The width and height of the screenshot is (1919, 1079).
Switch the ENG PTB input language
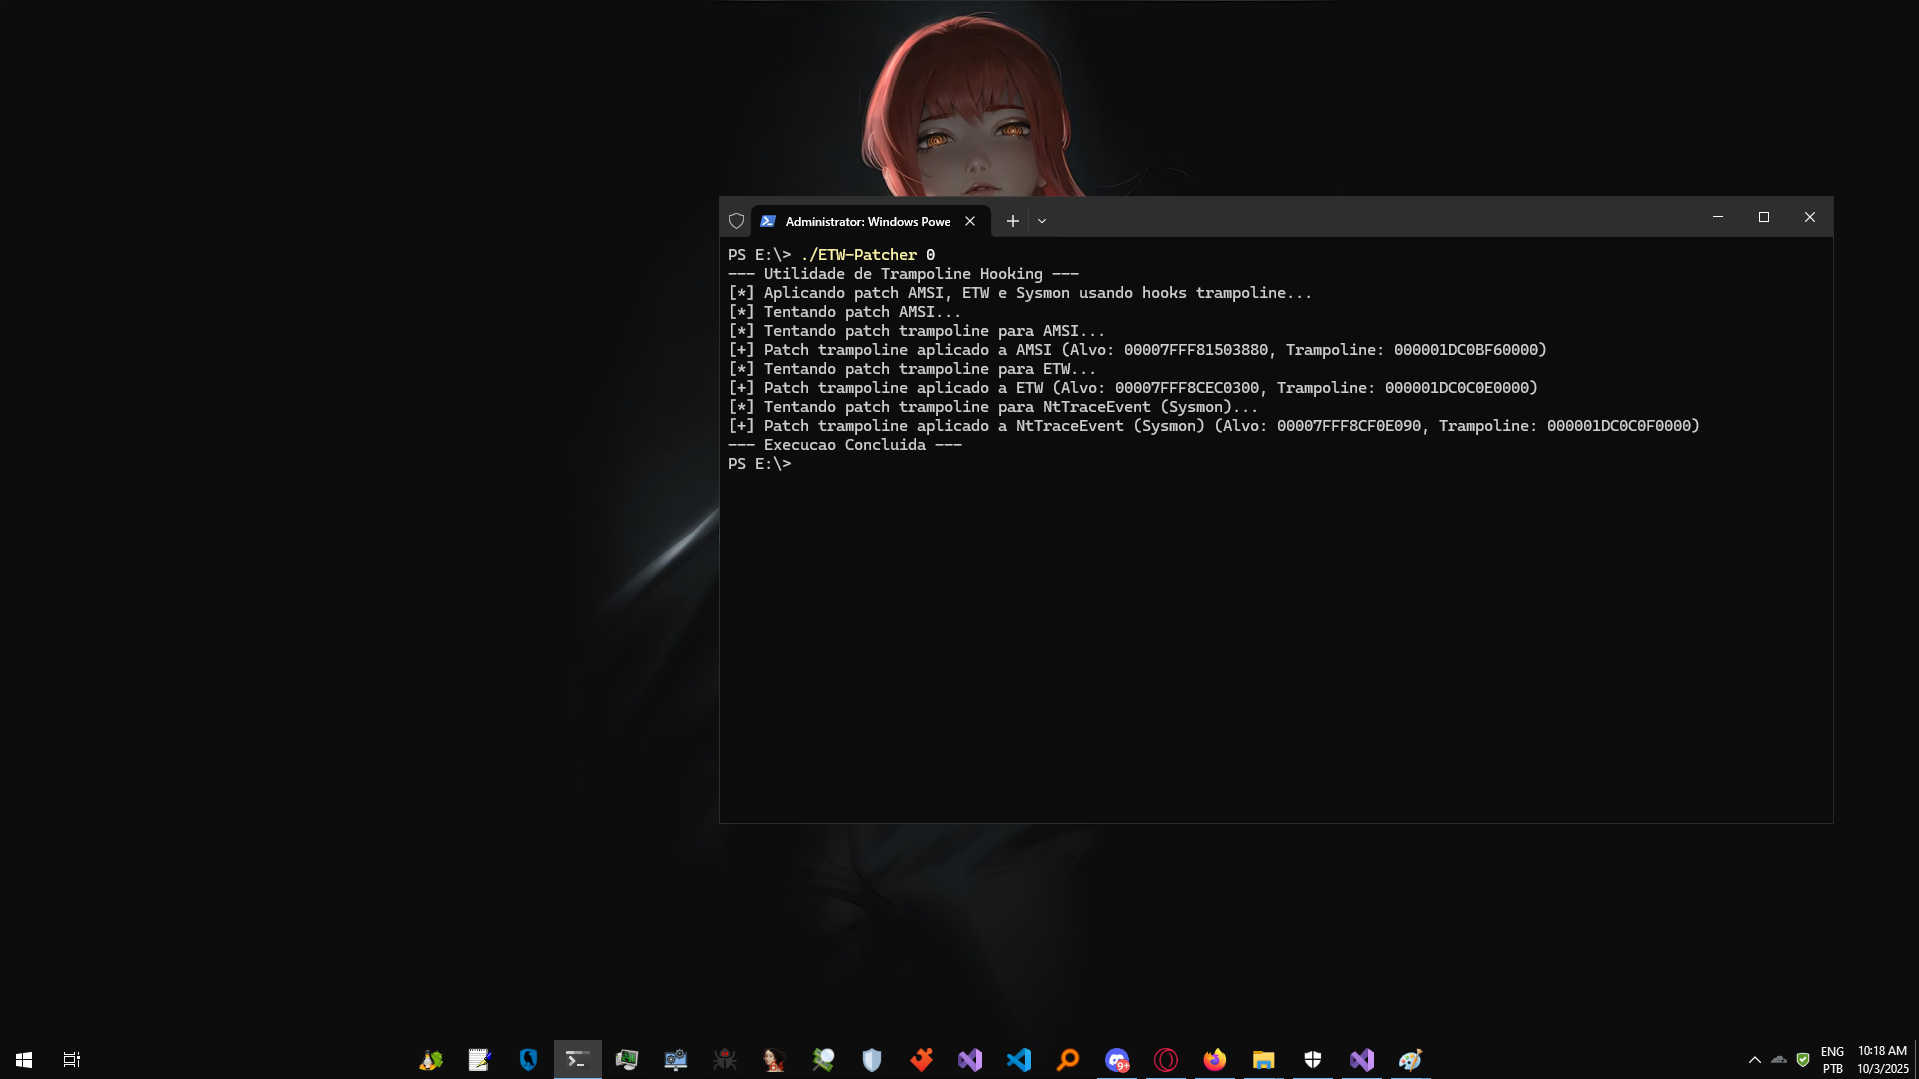tap(1832, 1059)
